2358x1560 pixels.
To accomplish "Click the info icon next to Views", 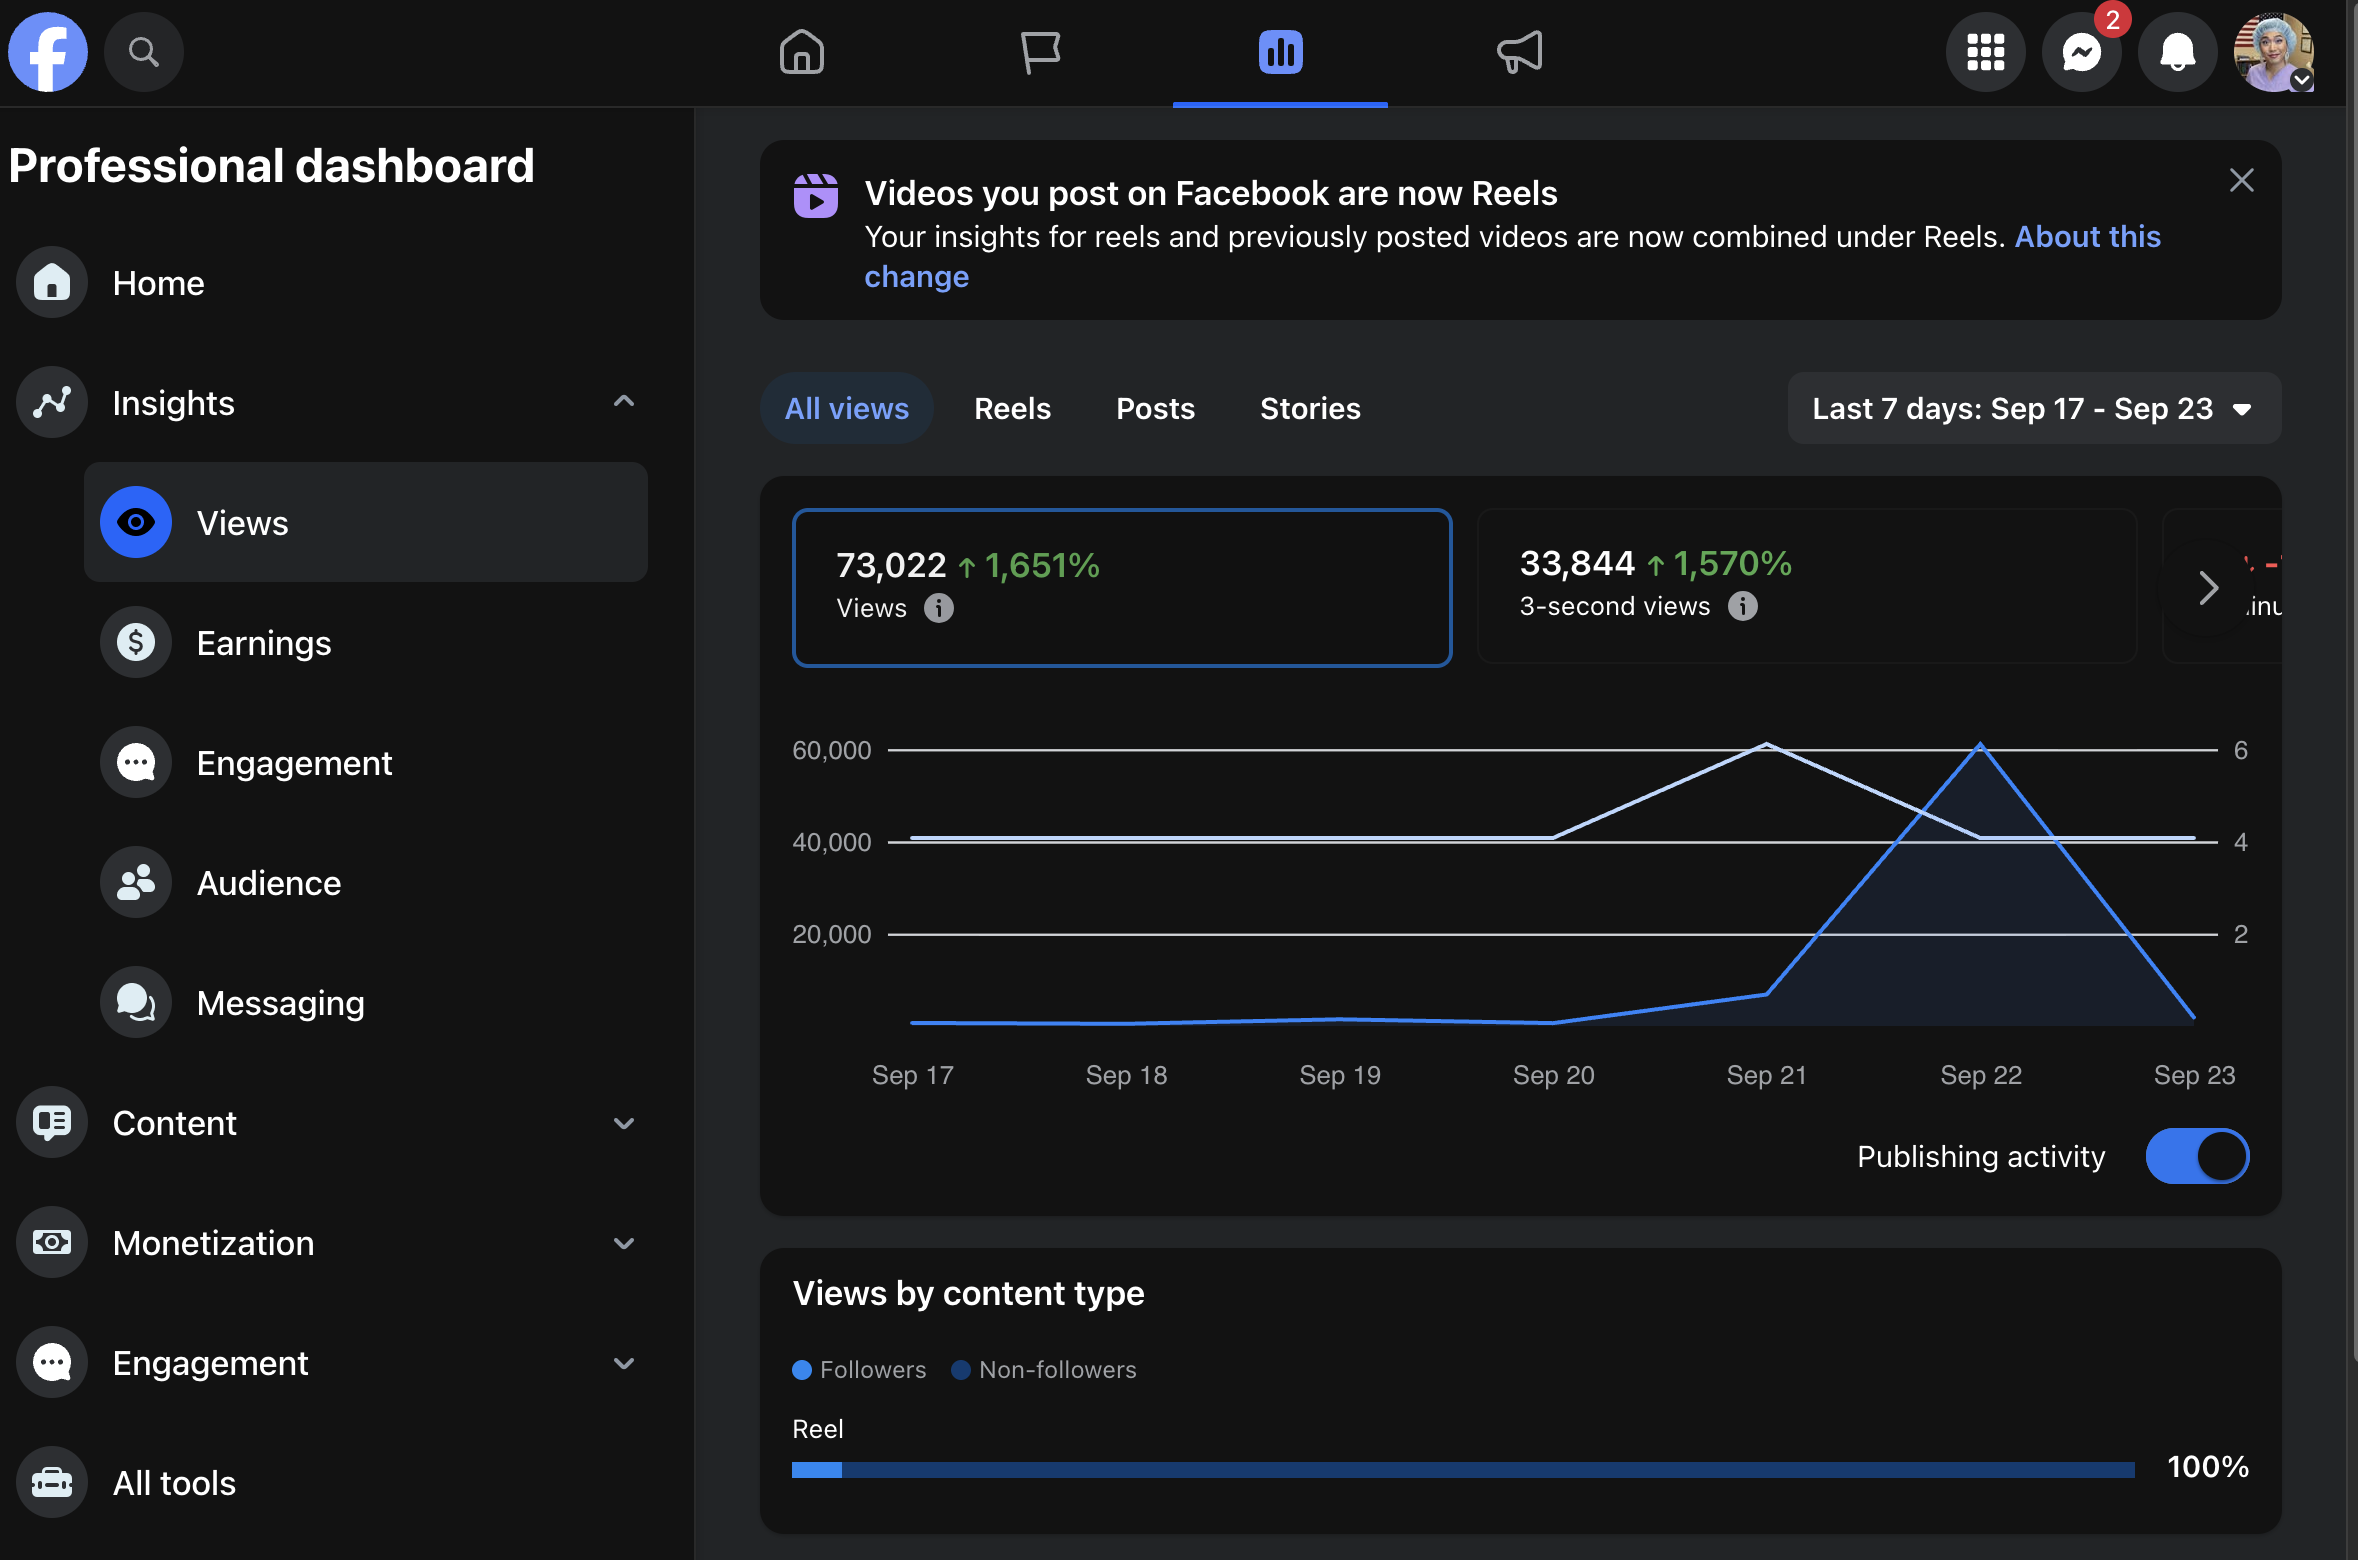I will 938,608.
